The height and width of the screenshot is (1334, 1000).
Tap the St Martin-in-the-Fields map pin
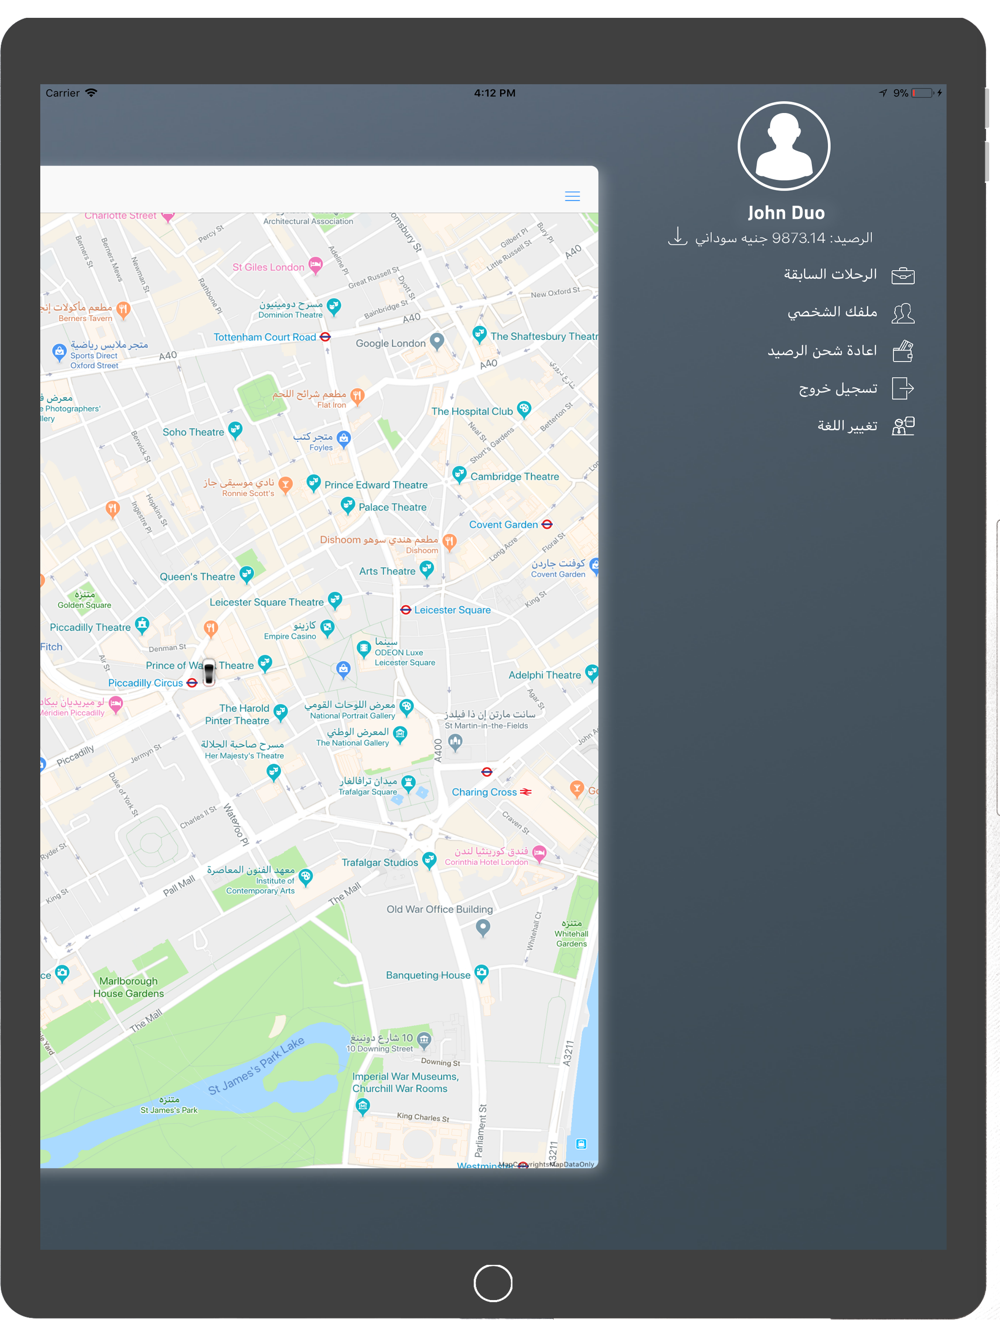click(455, 742)
